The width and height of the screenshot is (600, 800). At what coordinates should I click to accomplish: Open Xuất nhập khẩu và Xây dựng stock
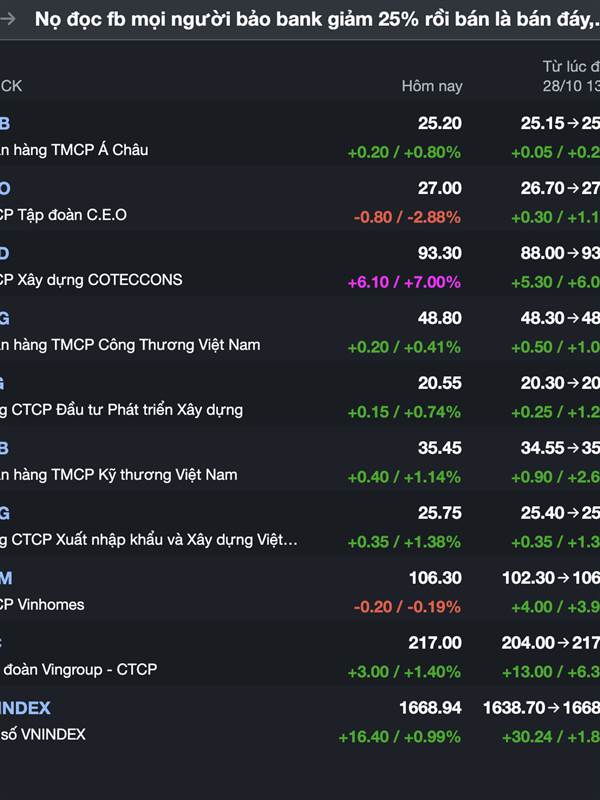[150, 540]
